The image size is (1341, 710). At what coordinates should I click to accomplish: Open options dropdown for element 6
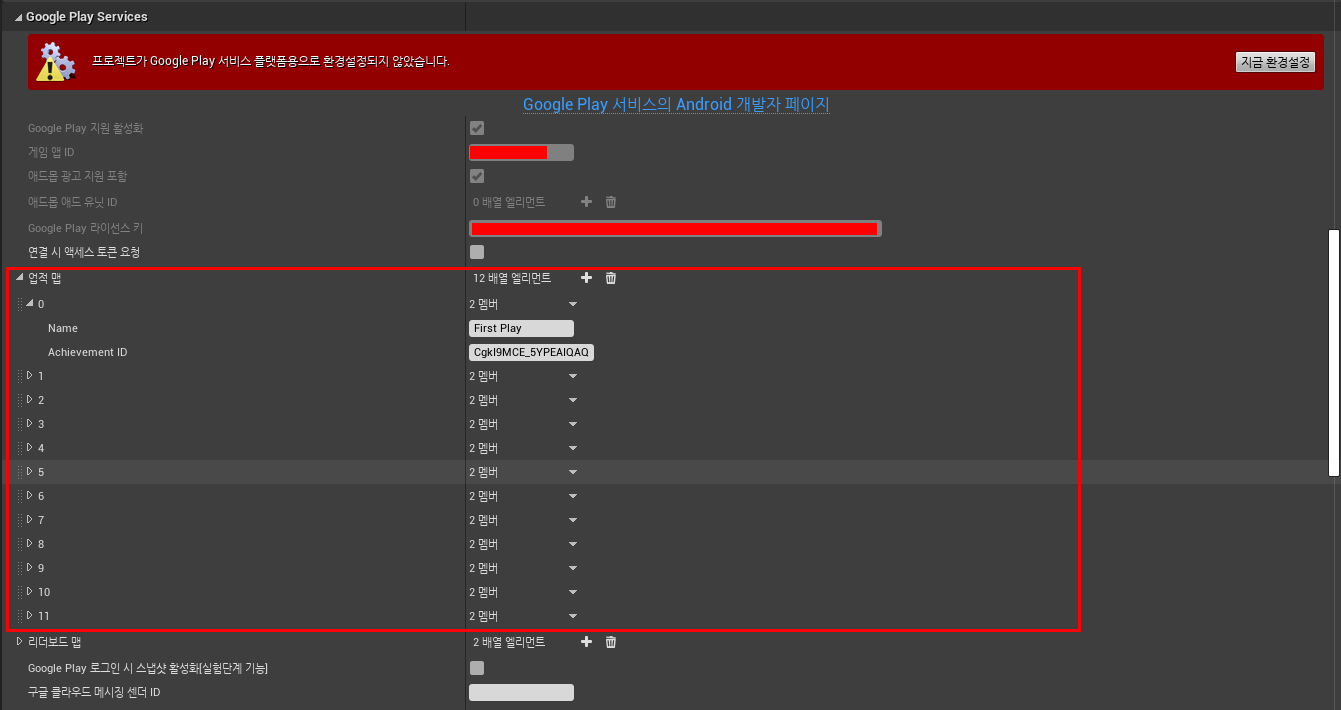573,496
